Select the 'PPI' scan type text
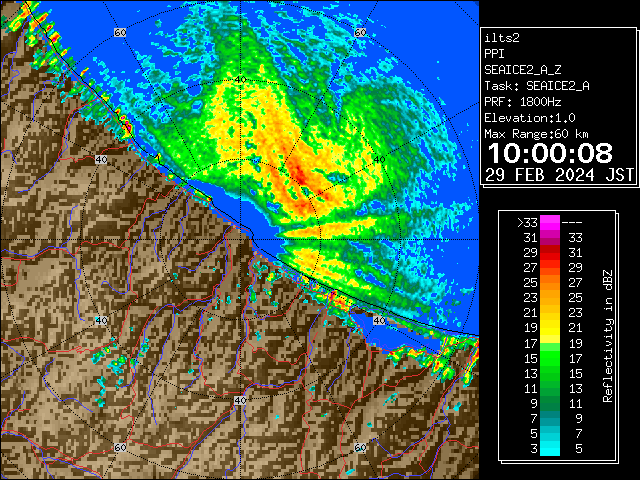This screenshot has width=640, height=480. point(494,54)
